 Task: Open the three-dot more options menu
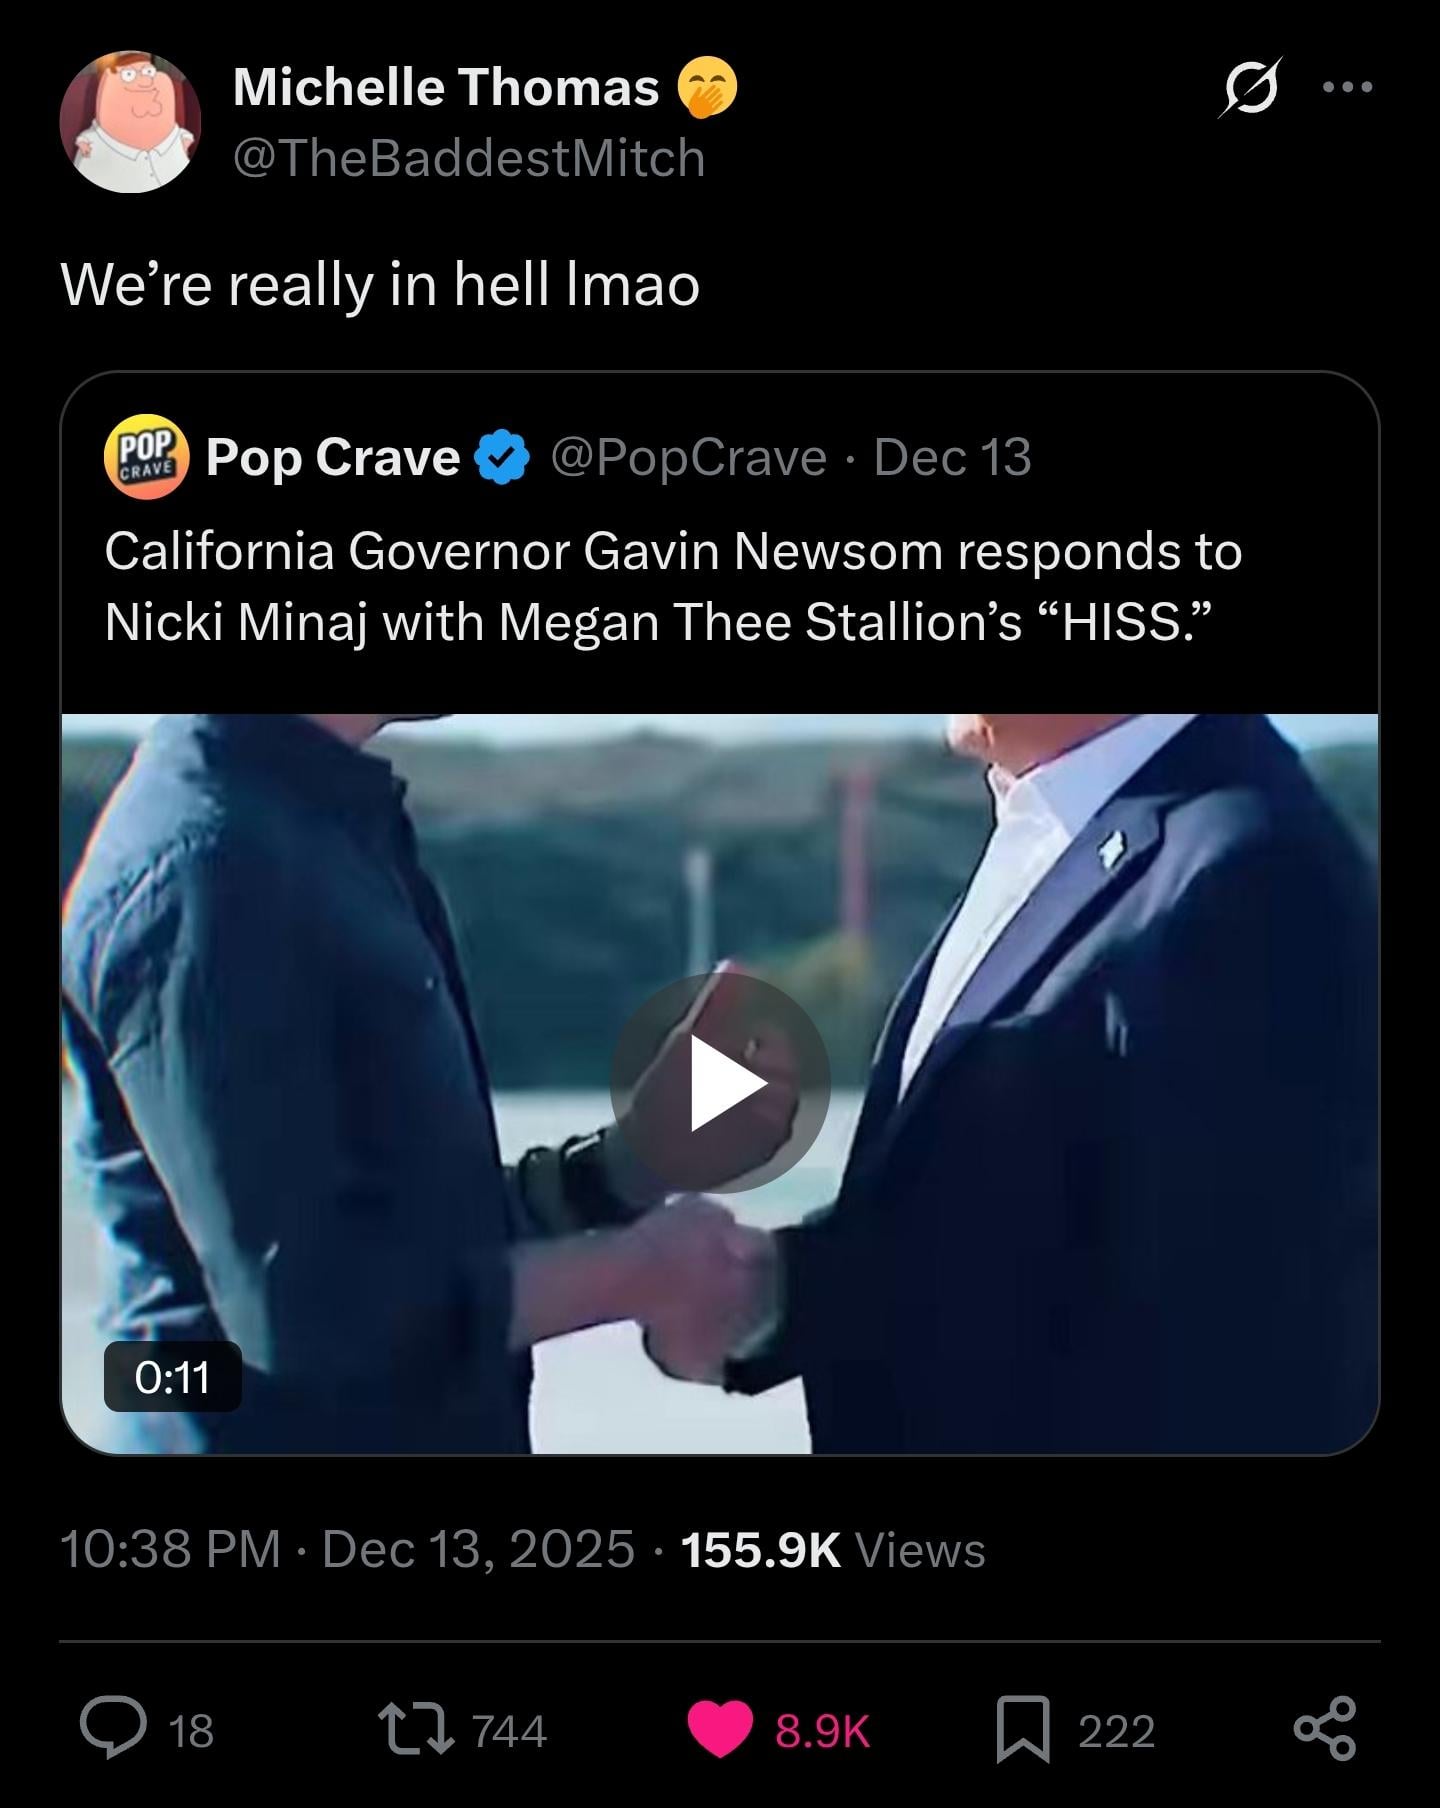[x=1347, y=88]
